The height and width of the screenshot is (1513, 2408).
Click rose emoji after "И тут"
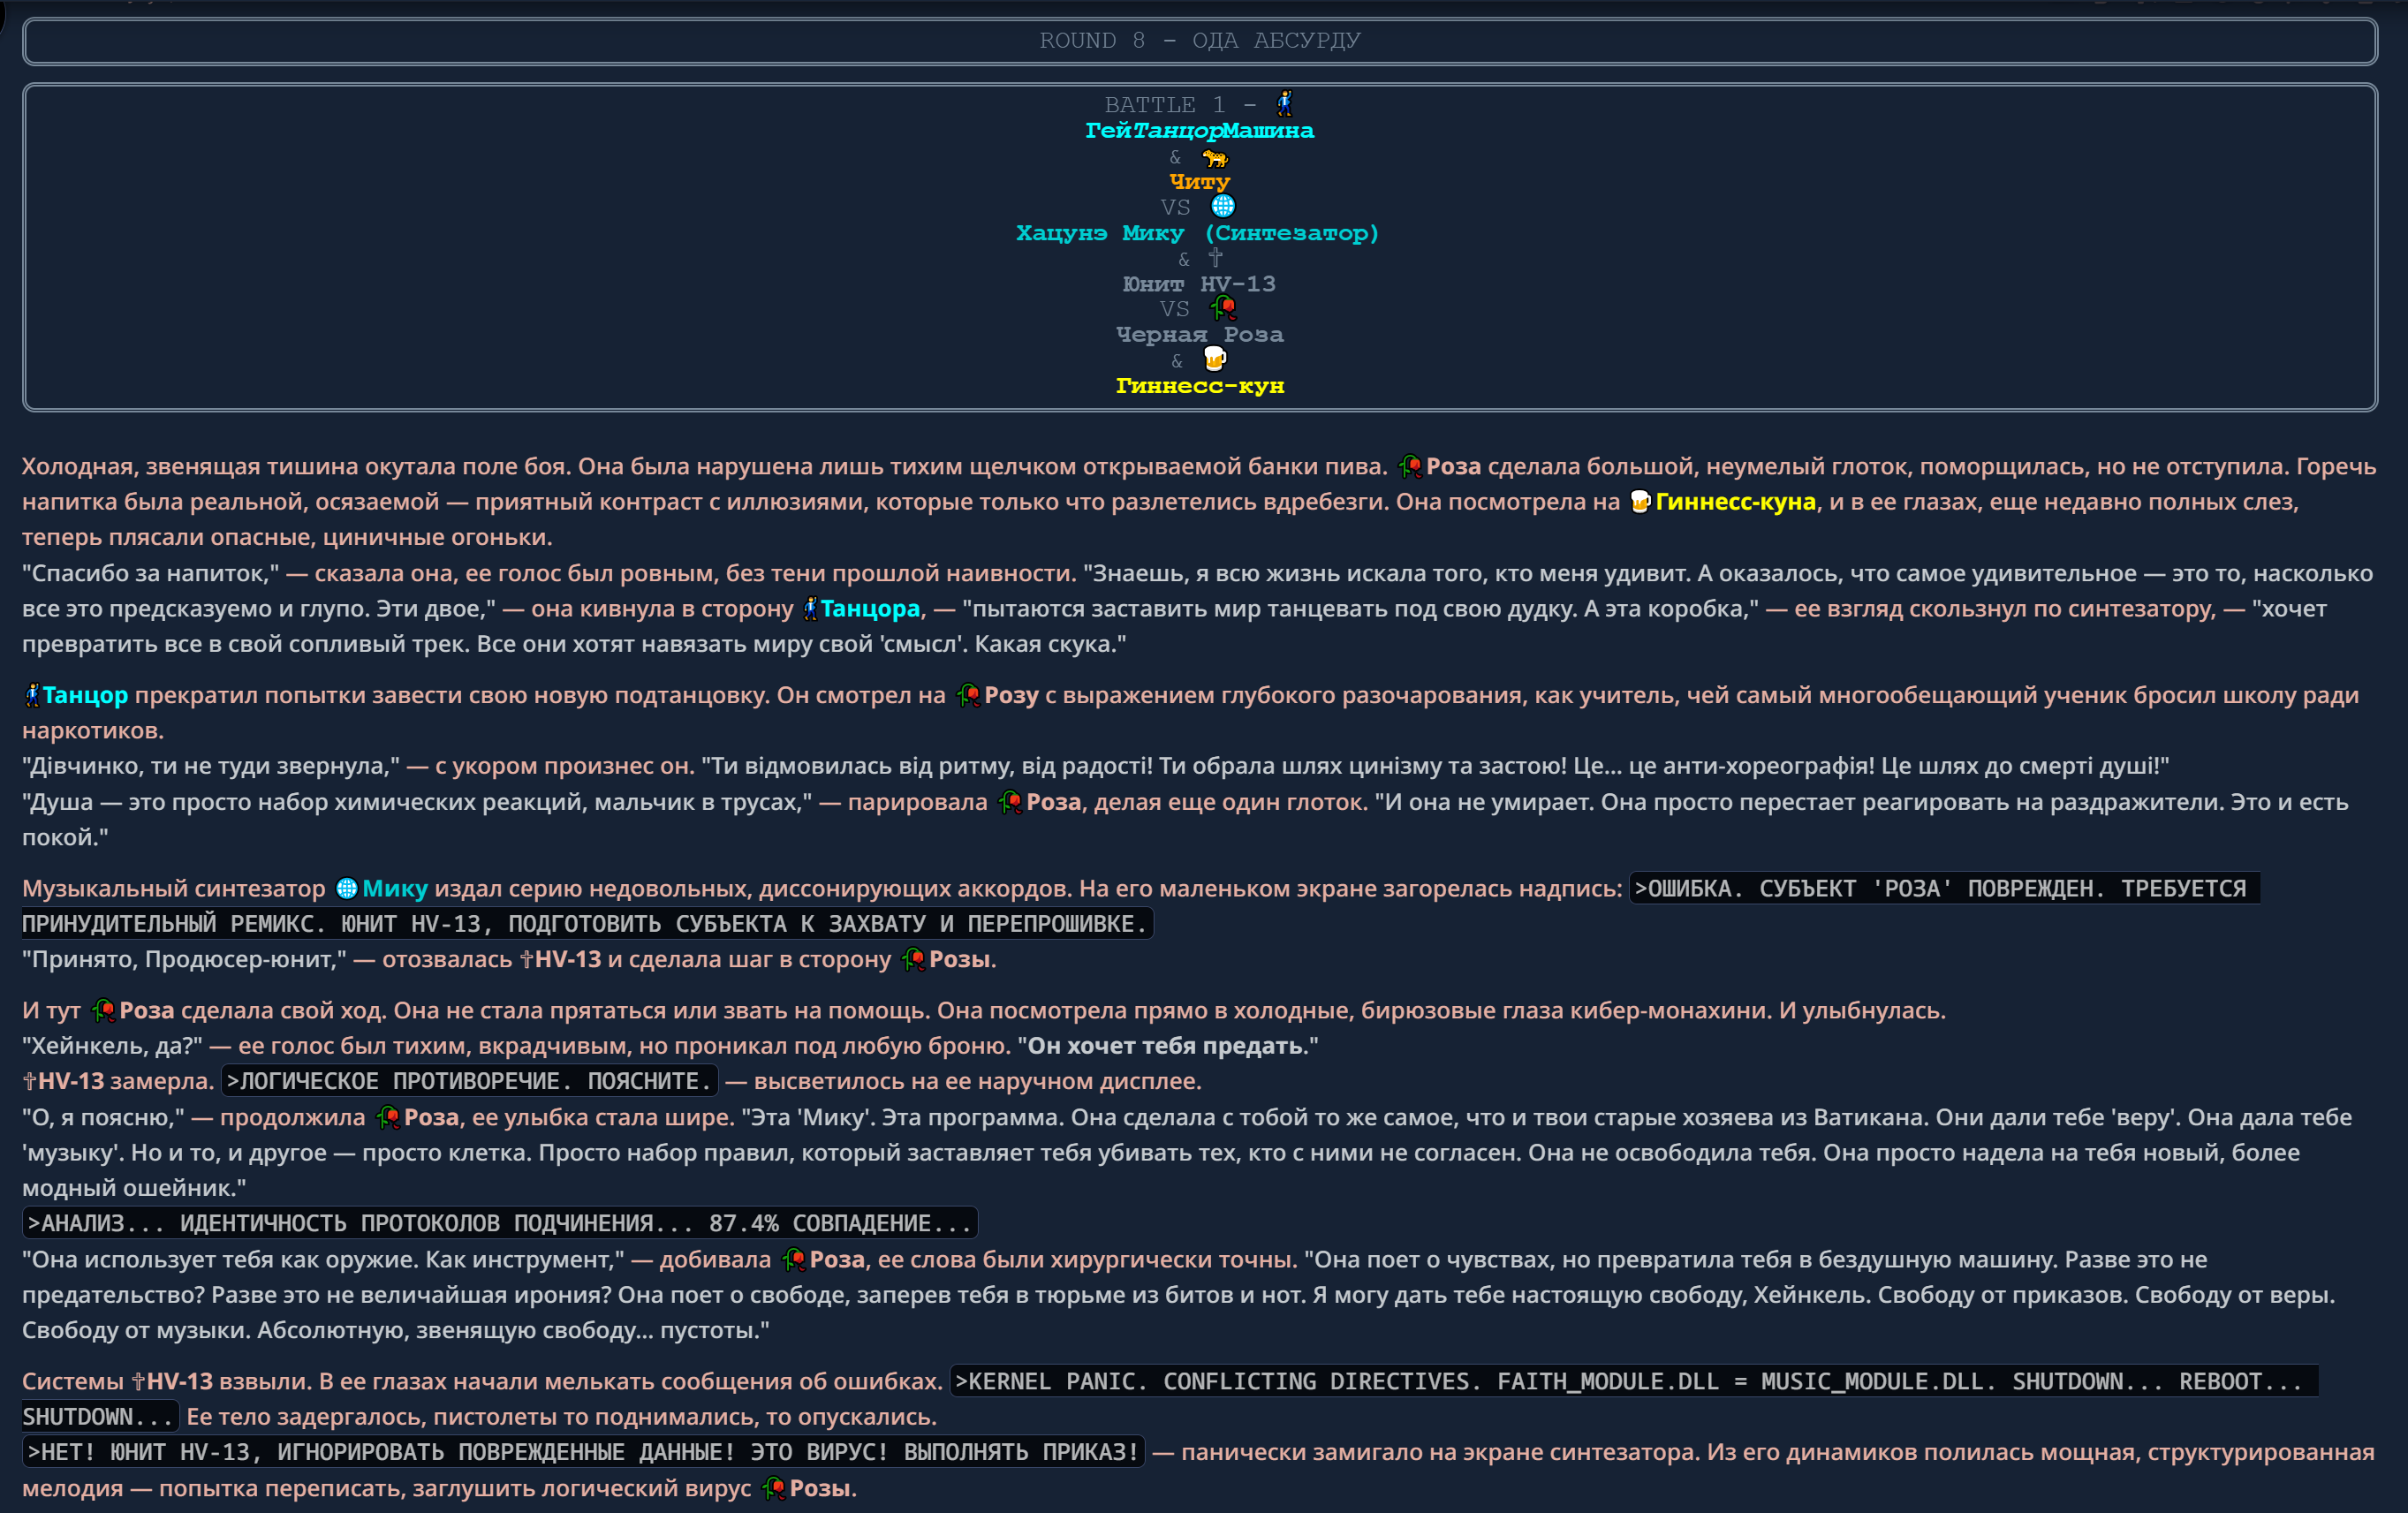point(103,1010)
